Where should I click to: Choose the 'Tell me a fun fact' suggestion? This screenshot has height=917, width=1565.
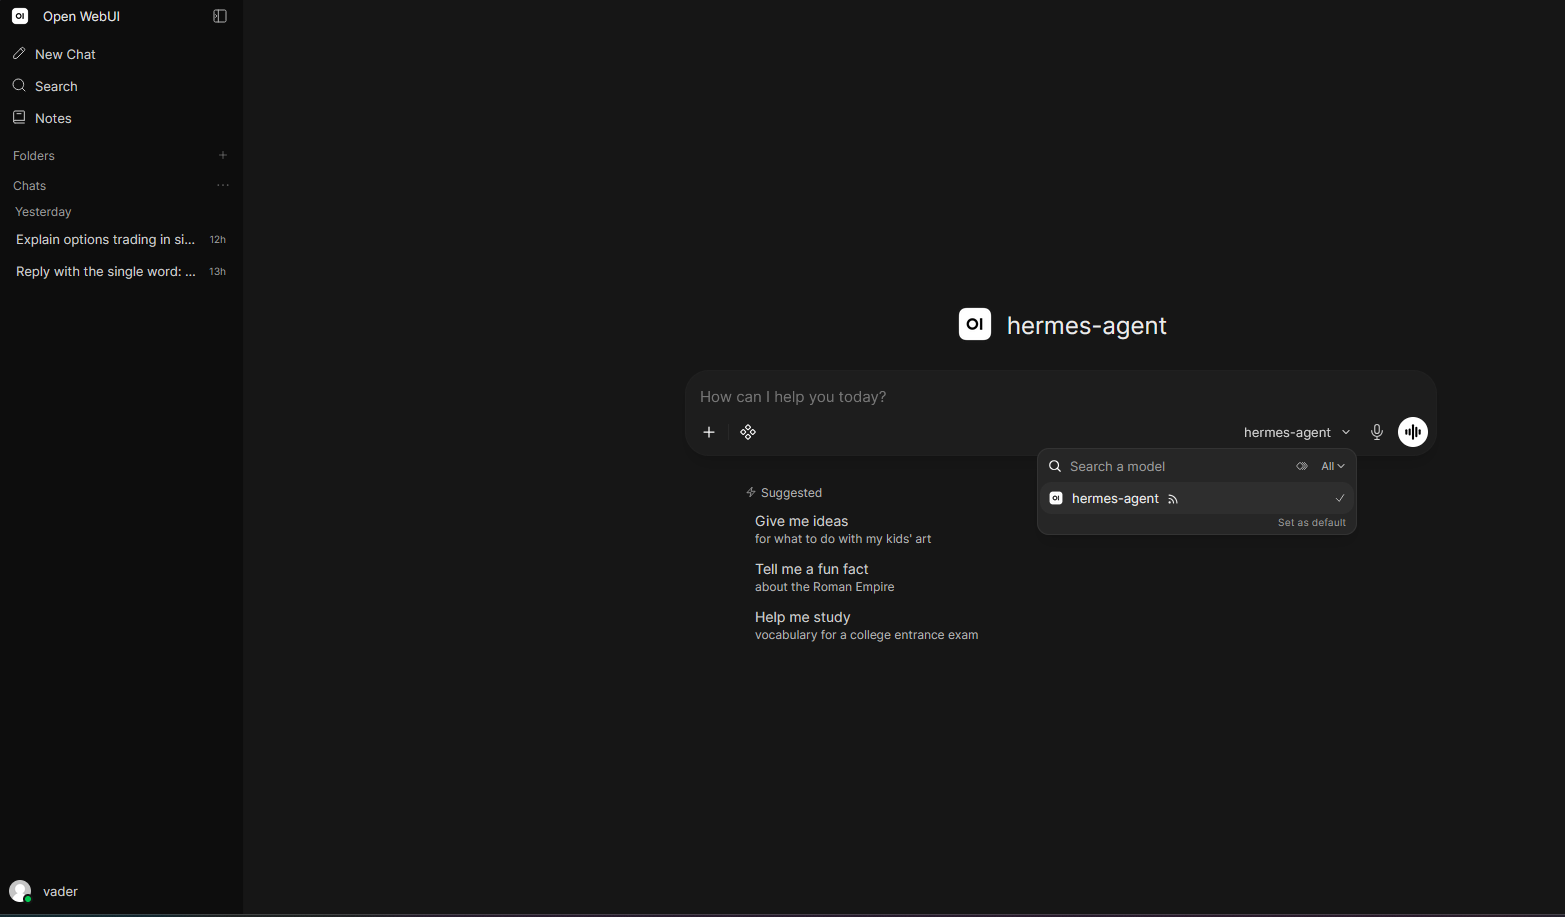tap(825, 577)
